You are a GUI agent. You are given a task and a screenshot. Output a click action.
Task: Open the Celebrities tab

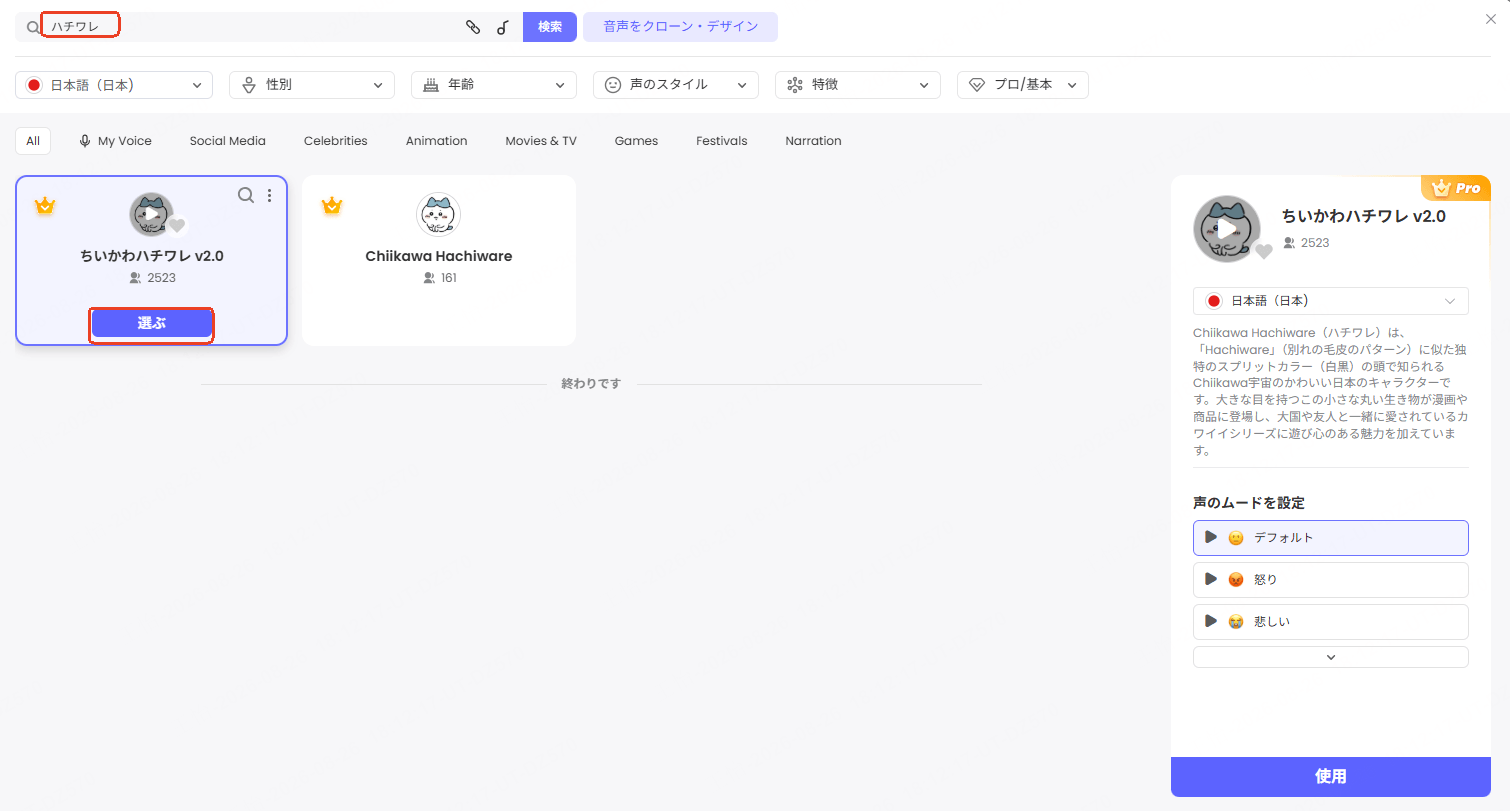[336, 141]
